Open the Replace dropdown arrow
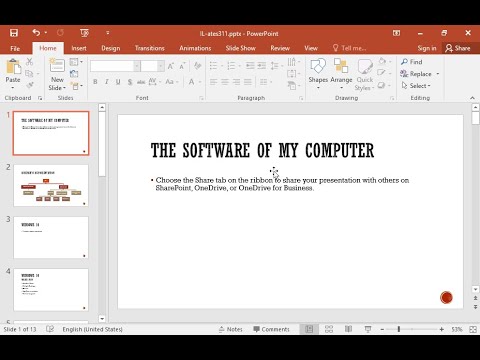The image size is (480, 360). (x=438, y=74)
